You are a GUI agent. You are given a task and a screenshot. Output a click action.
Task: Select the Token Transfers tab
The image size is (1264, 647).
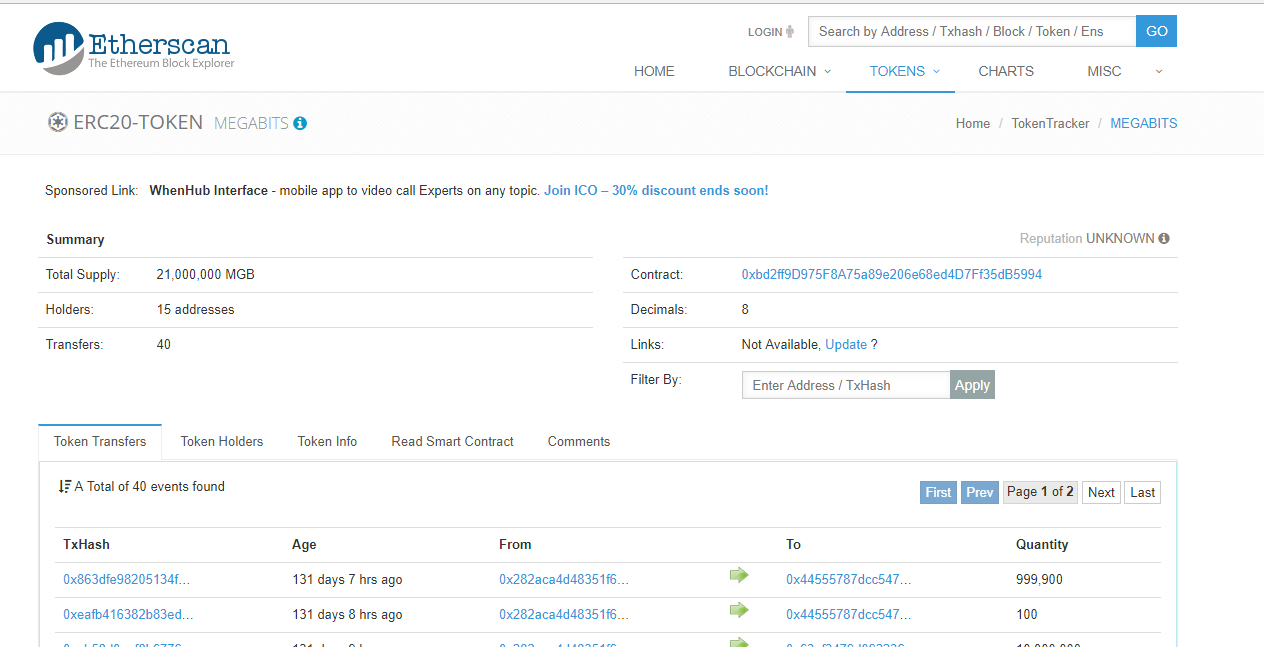point(100,441)
